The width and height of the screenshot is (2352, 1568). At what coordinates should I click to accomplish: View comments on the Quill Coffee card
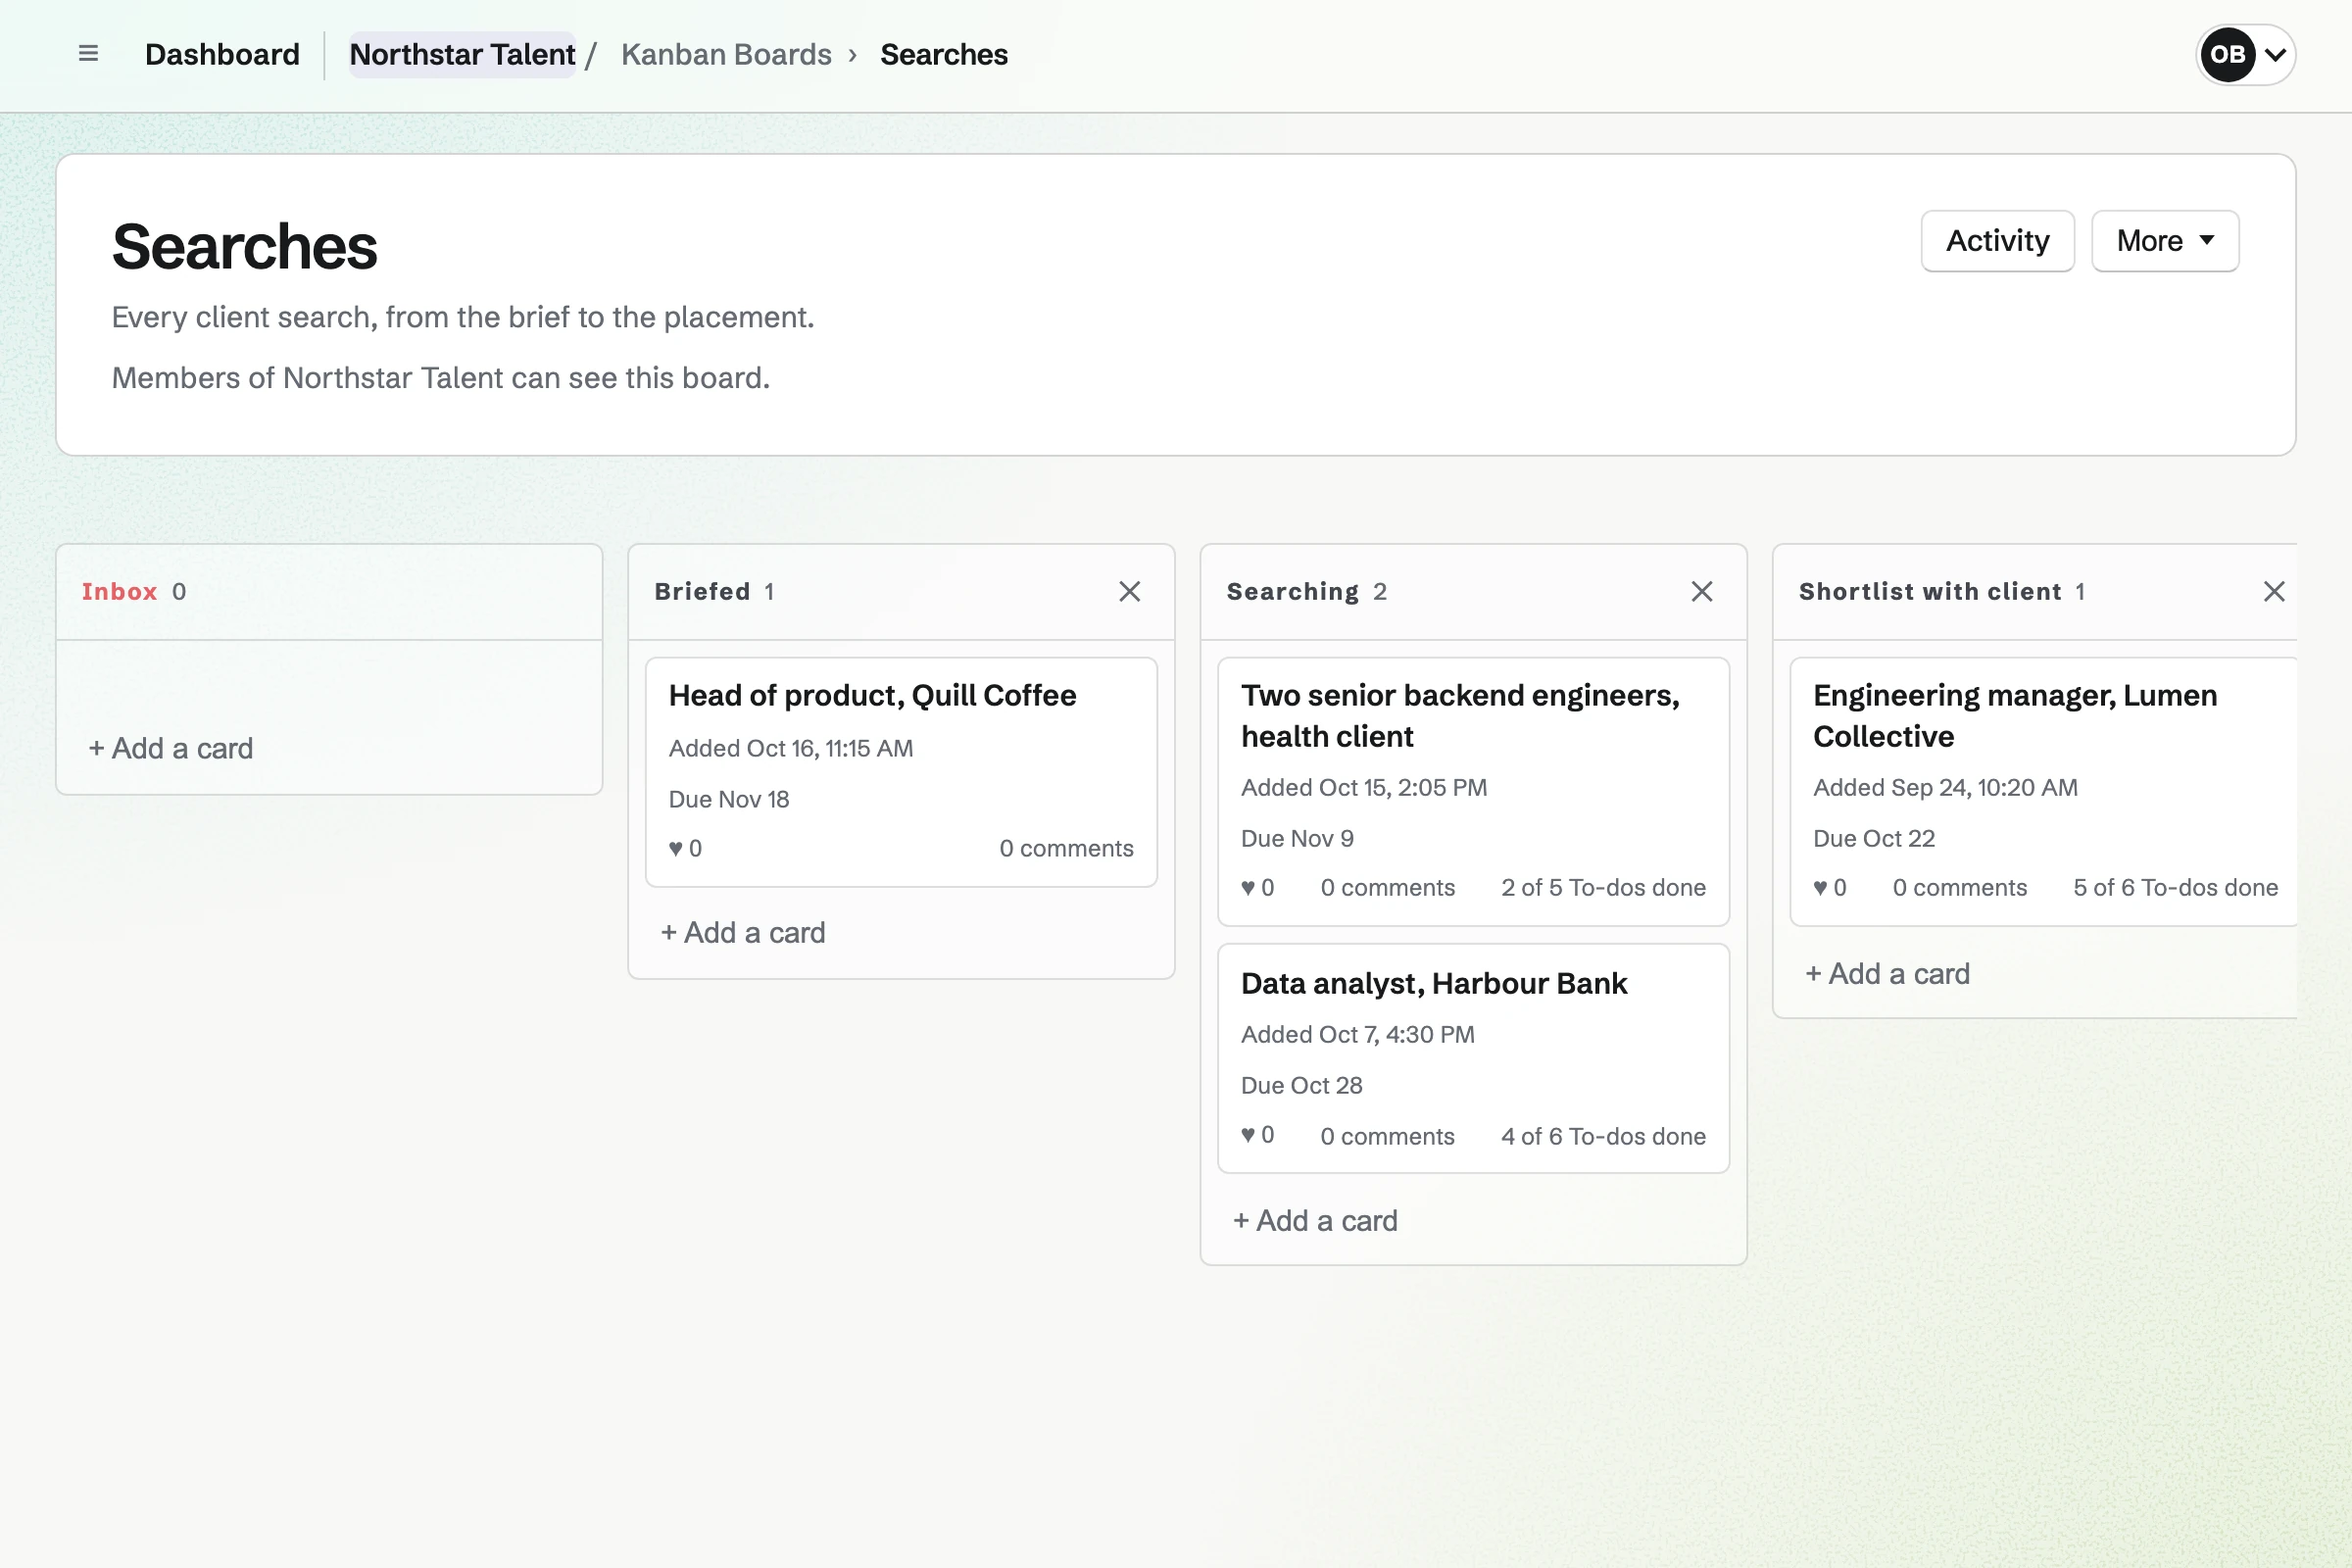click(1066, 848)
